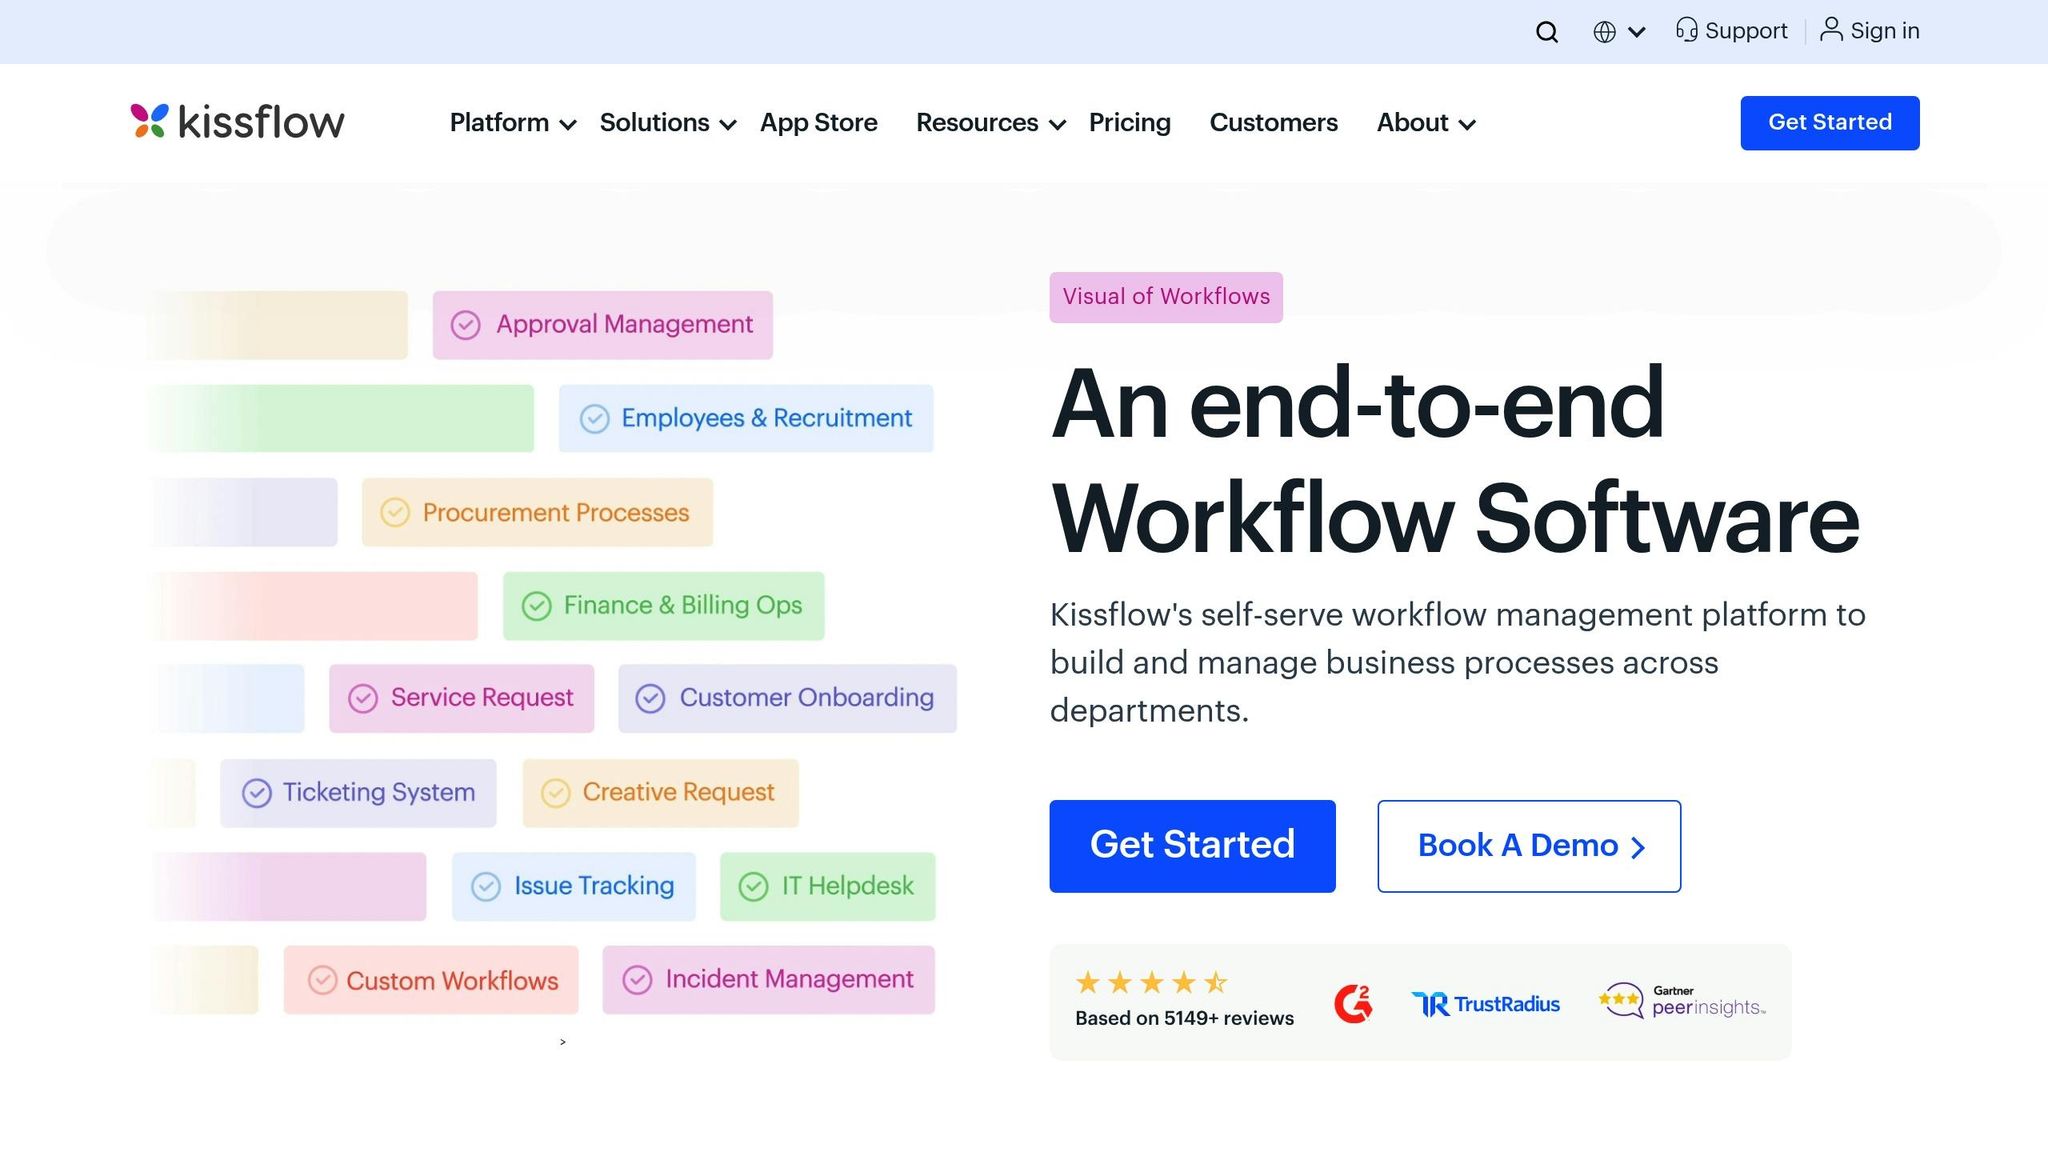Go to the Customers menu item
The width and height of the screenshot is (2048, 1152).
(1273, 123)
